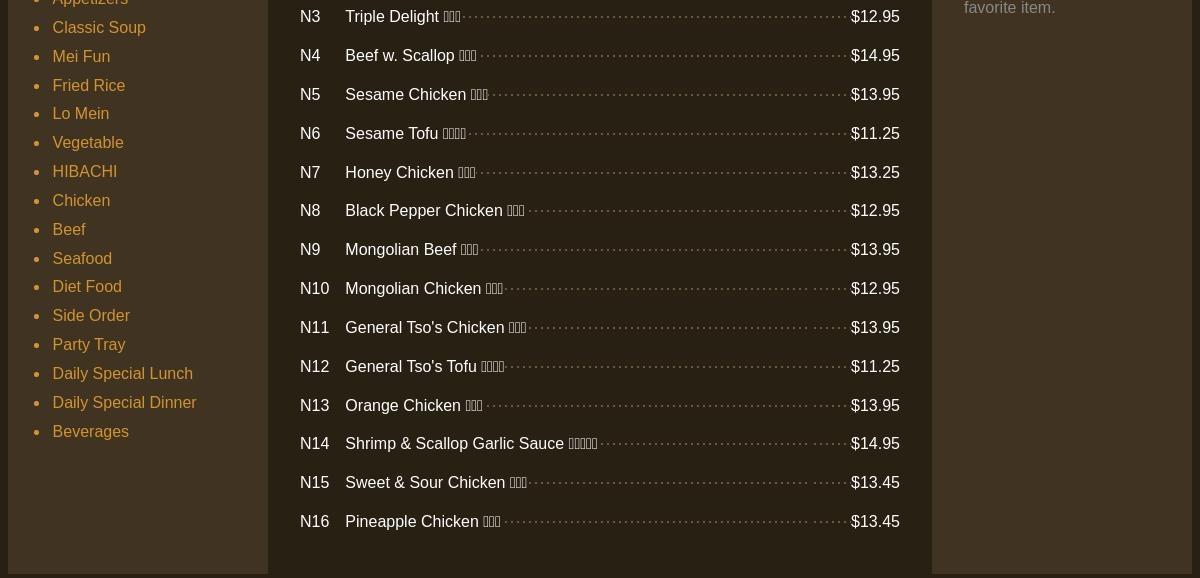
Task: Open the Classic Soup category
Action: click(99, 28)
